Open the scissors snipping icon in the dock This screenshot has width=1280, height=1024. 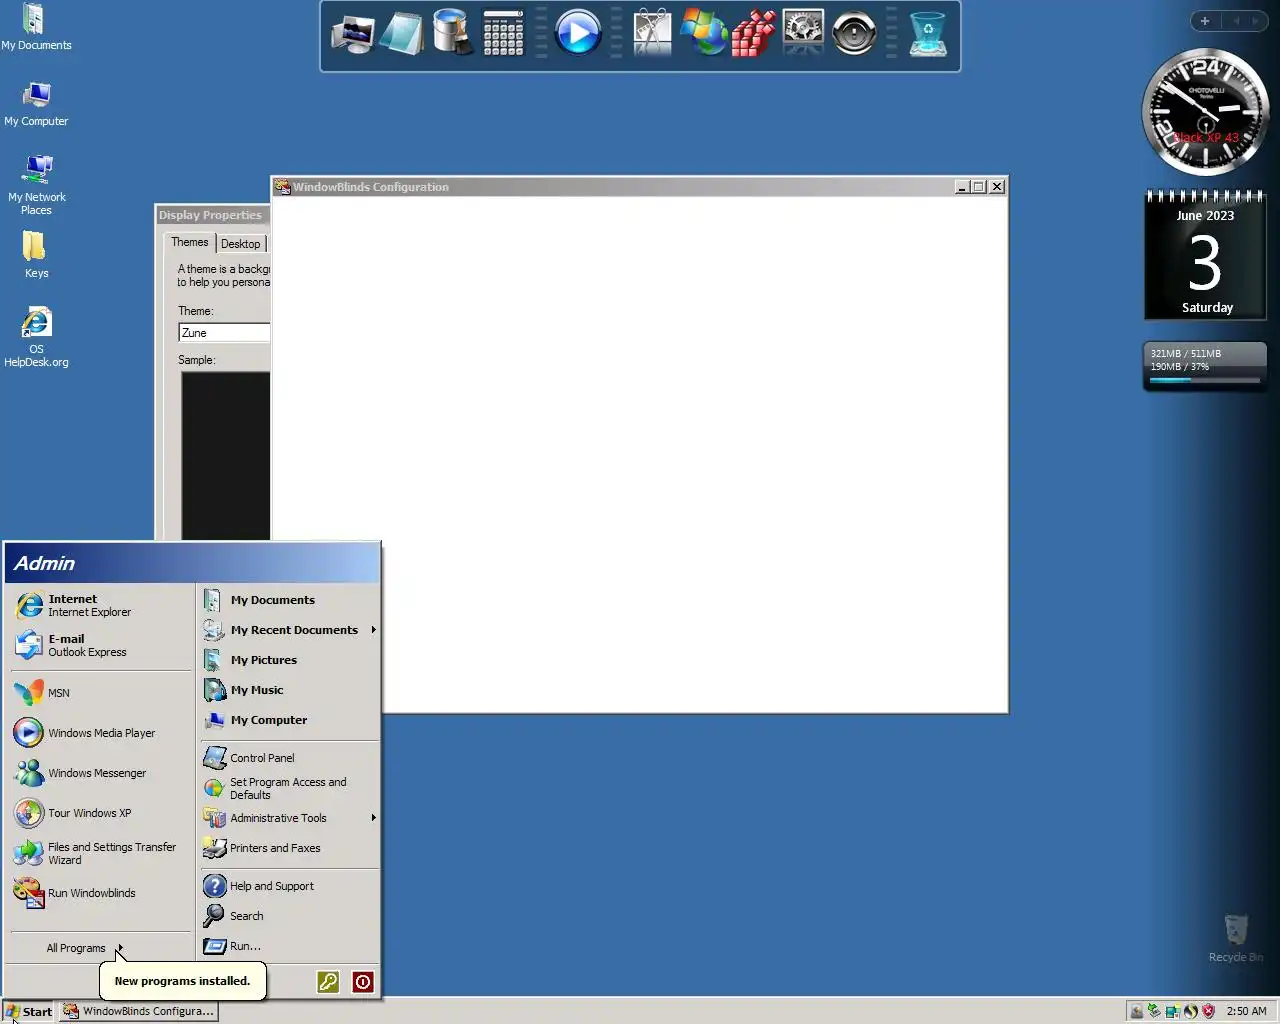click(x=652, y=33)
